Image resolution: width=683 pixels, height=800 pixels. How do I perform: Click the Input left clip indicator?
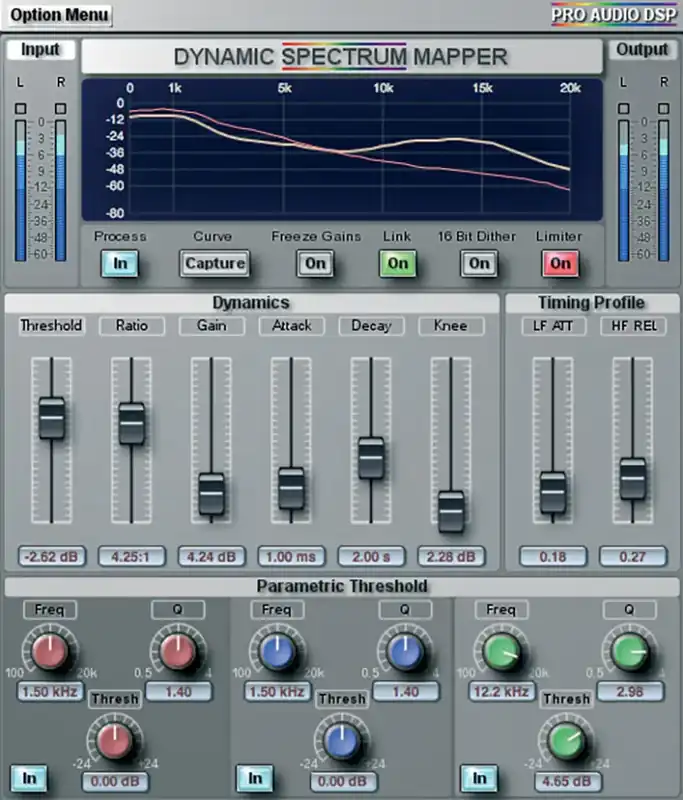(20, 109)
